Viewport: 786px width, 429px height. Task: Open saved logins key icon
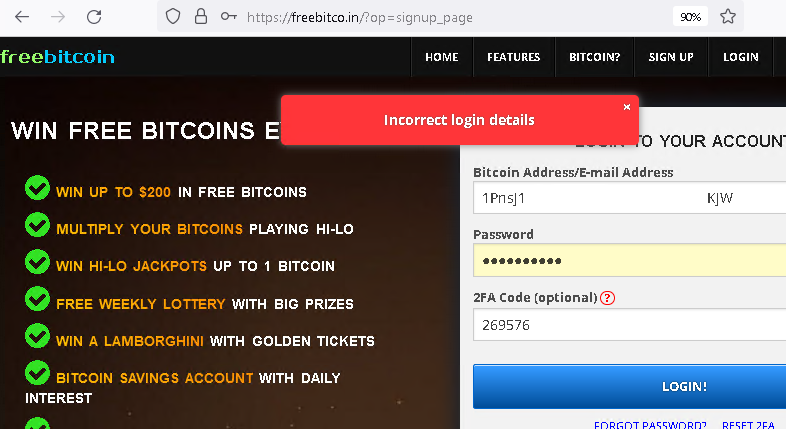229,17
